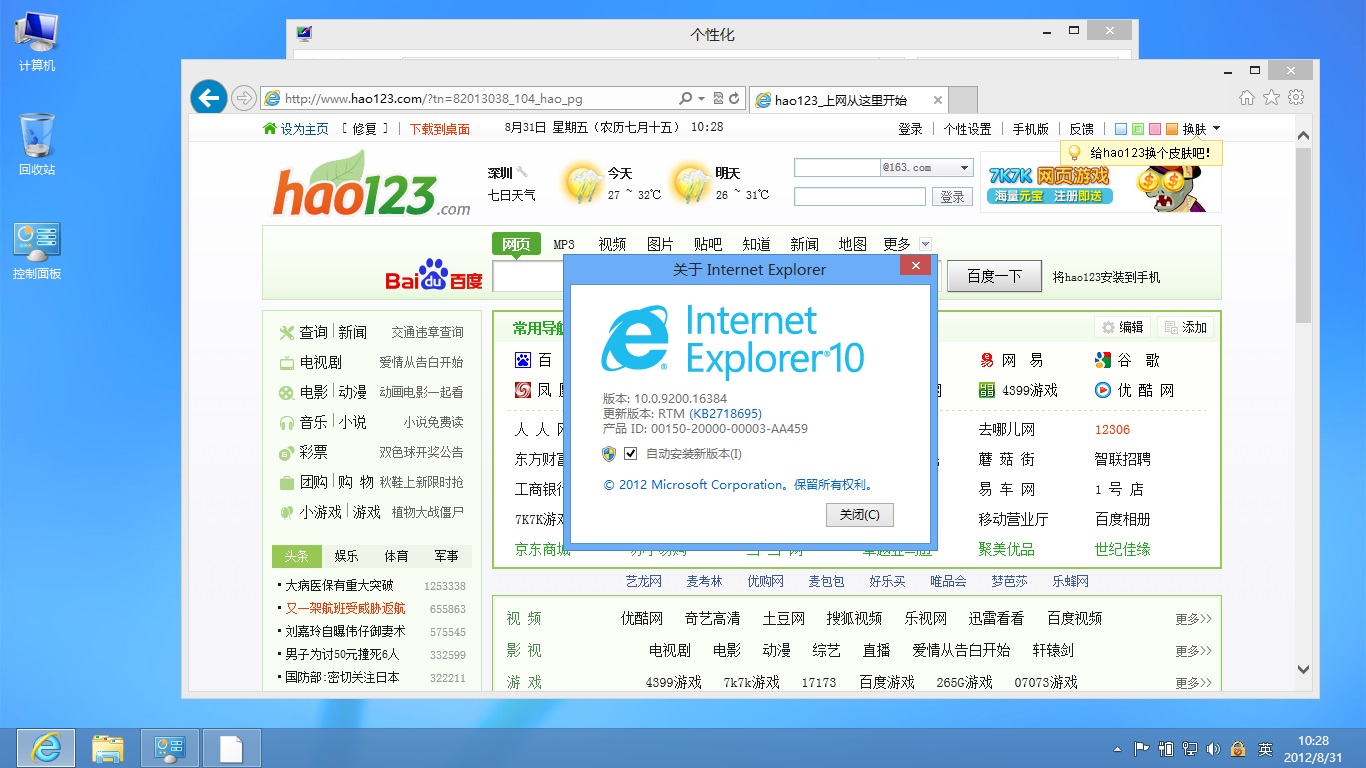Image resolution: width=1366 pixels, height=768 pixels.
Task: Click Control Panel taskbar icon
Action: tap(170, 748)
